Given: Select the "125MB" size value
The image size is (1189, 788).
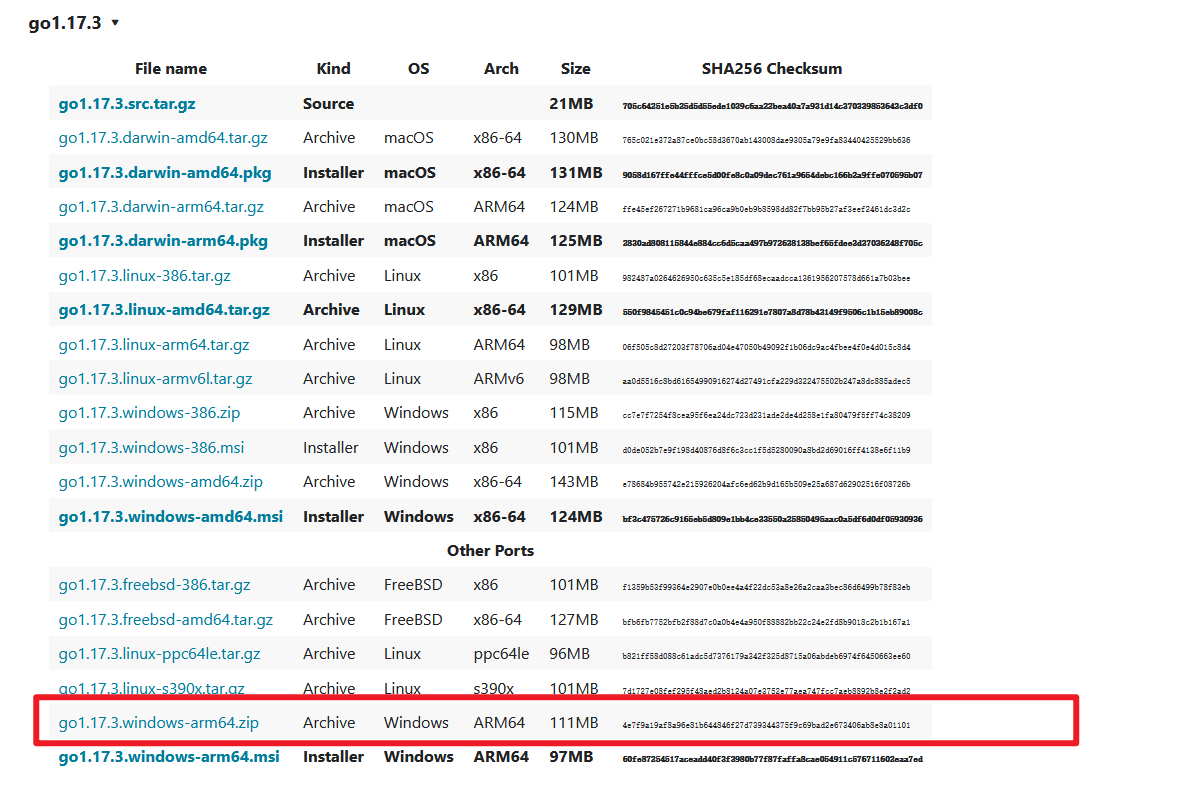Looking at the screenshot, I should pyautogui.click(x=576, y=241).
